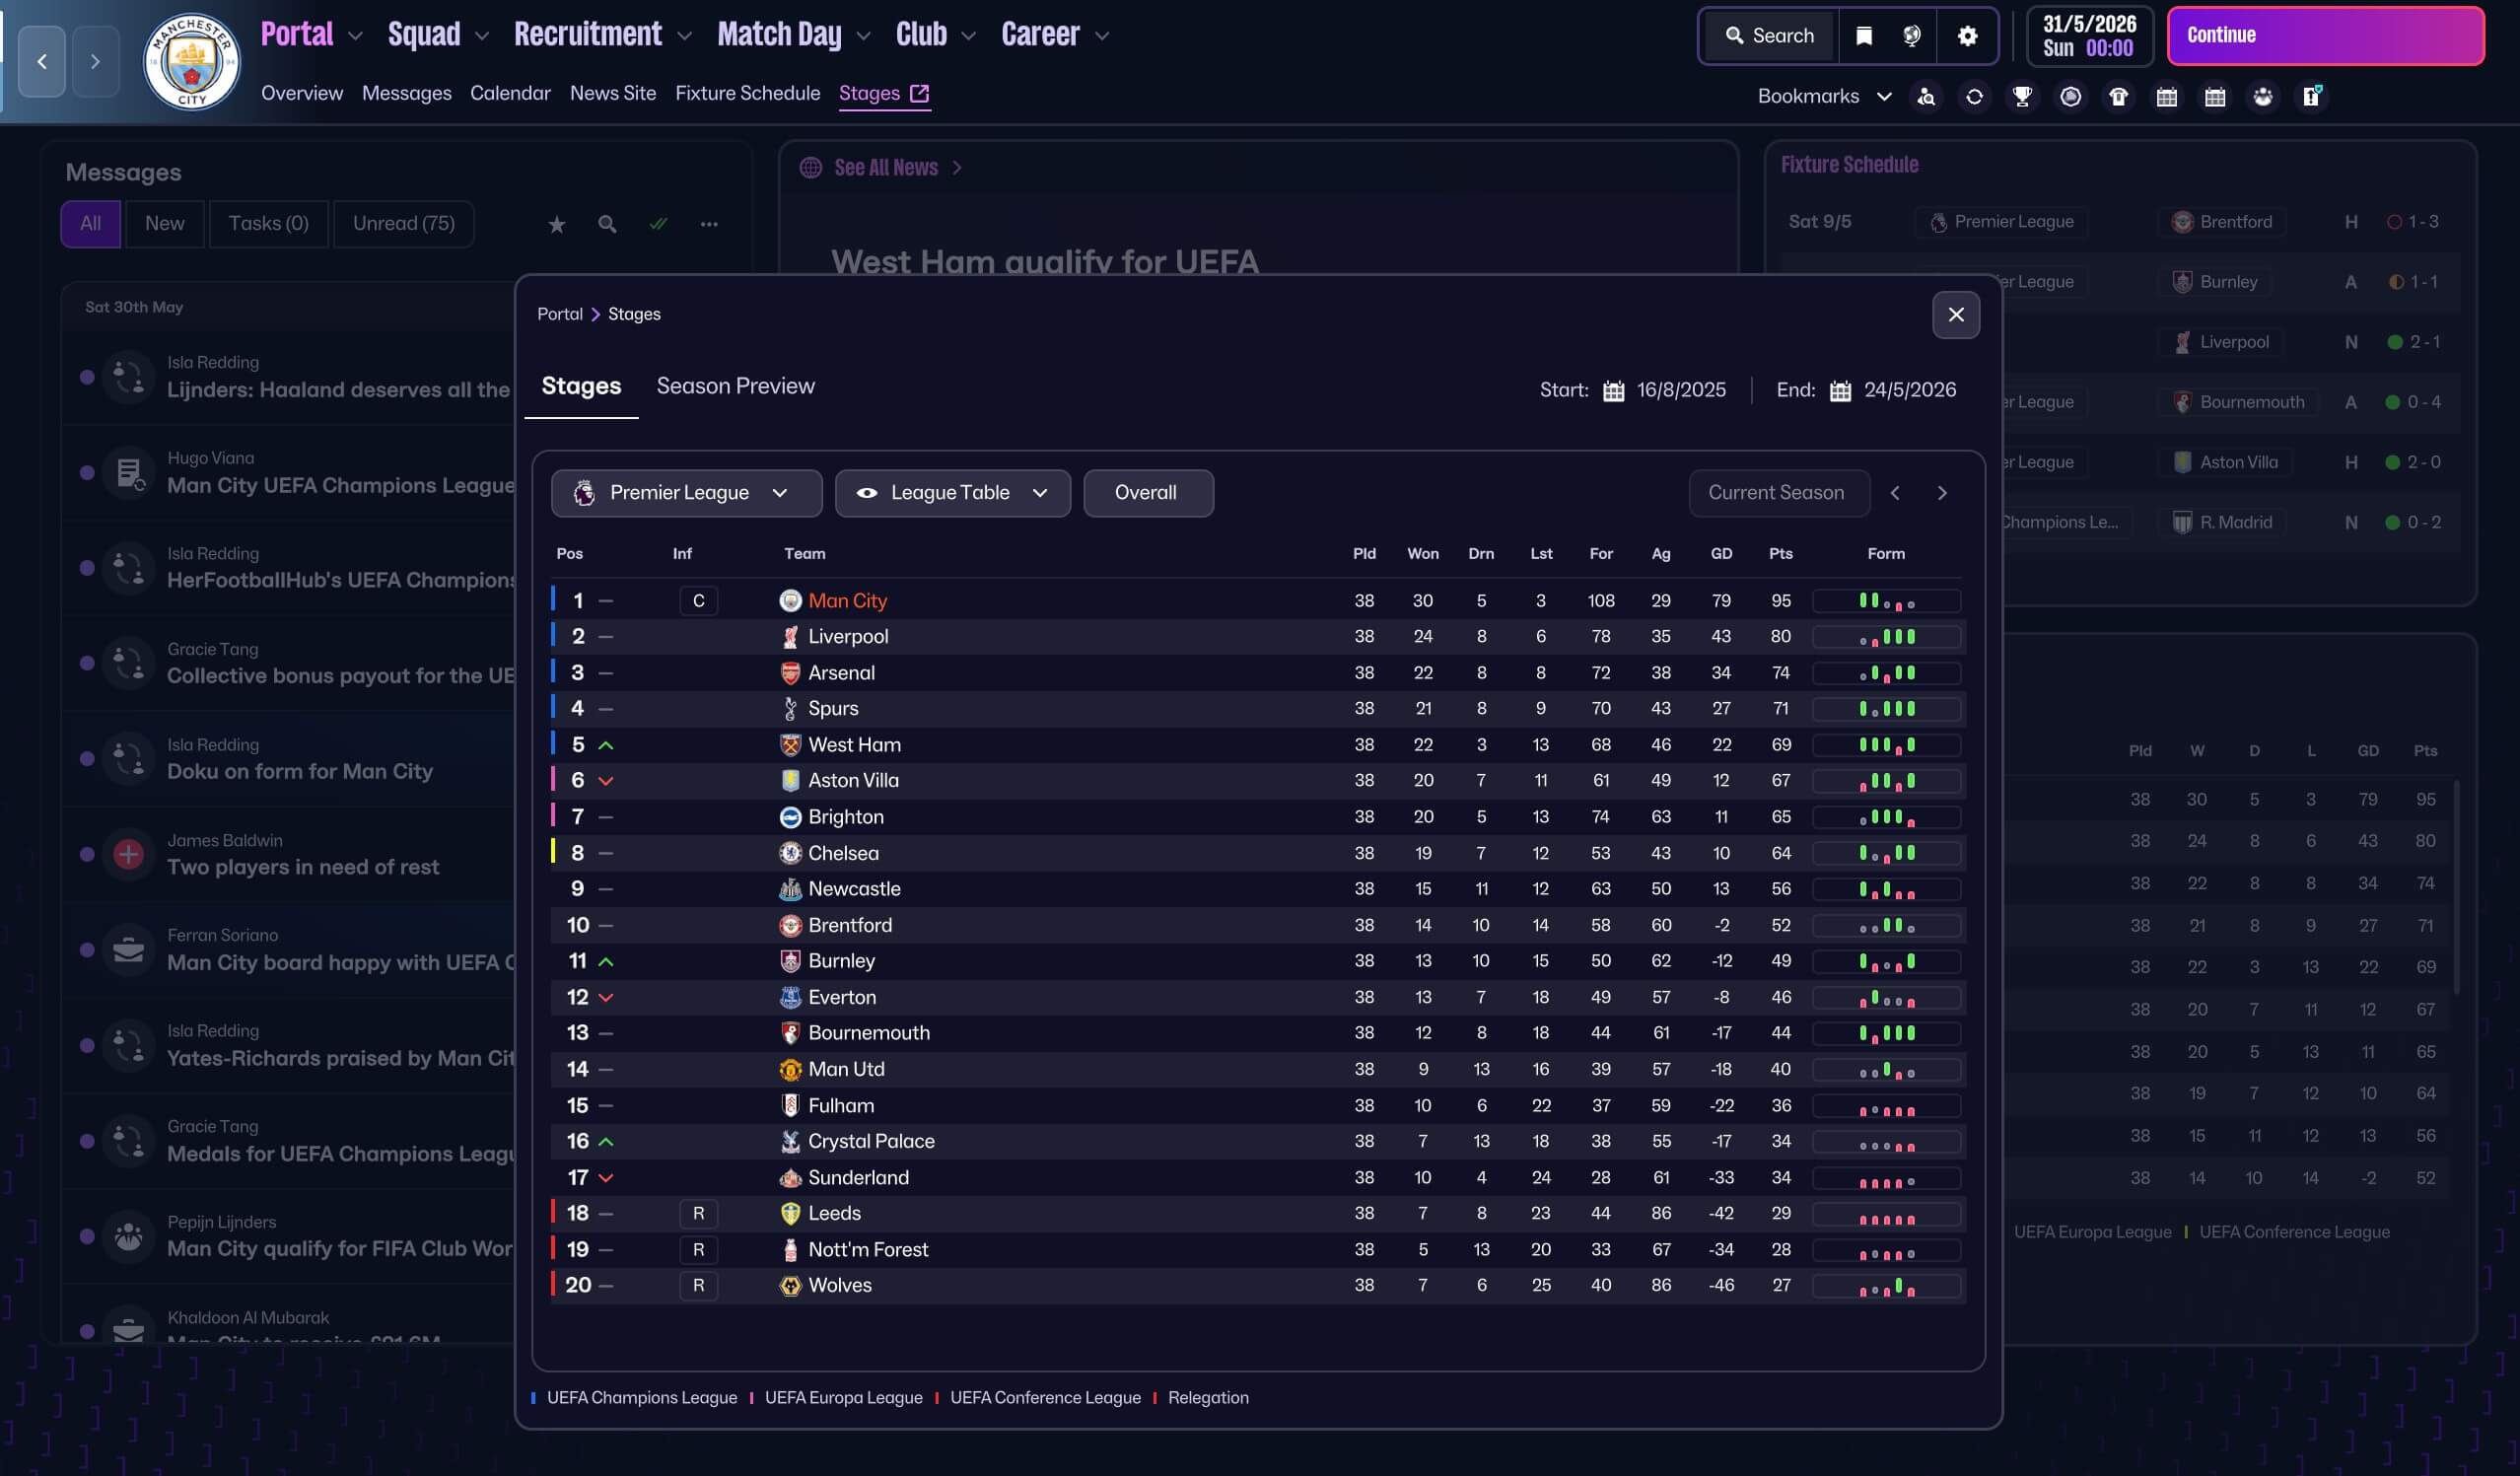Toggle the starred messages filter
Screen dimensions: 2520x1476
click(557, 224)
